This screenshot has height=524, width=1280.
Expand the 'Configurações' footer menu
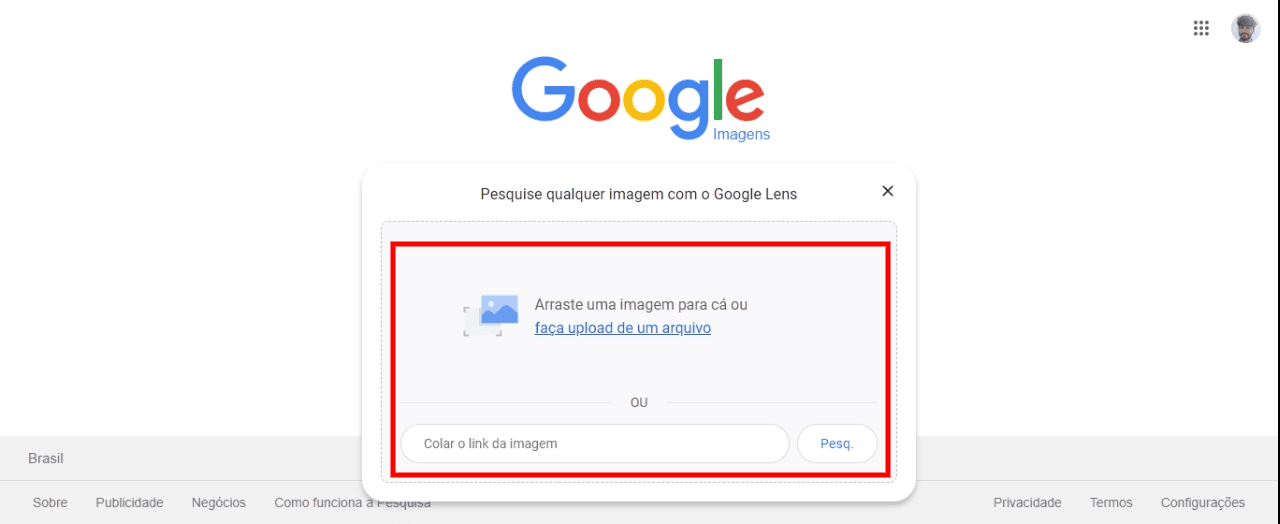coord(1203,503)
